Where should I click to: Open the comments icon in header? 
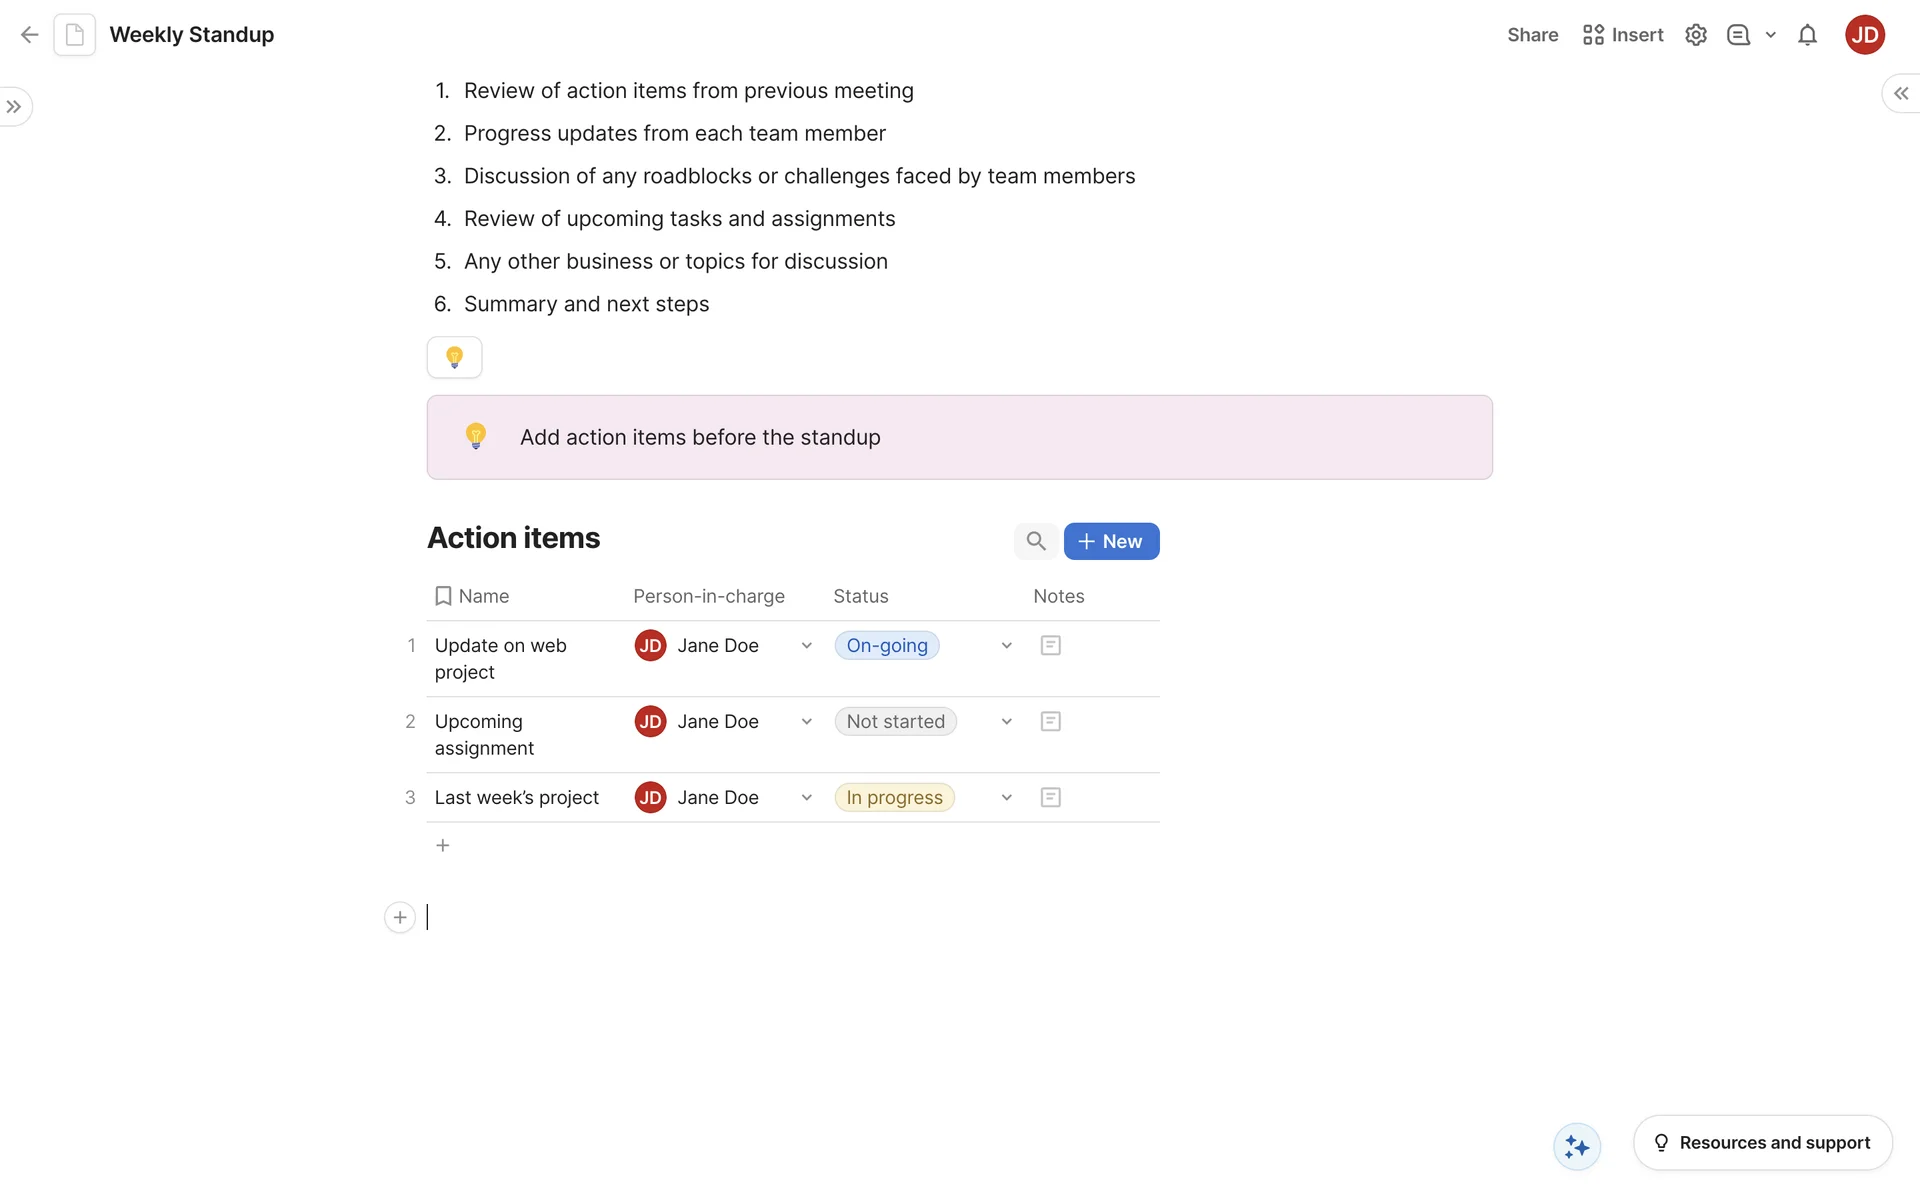tap(1738, 35)
